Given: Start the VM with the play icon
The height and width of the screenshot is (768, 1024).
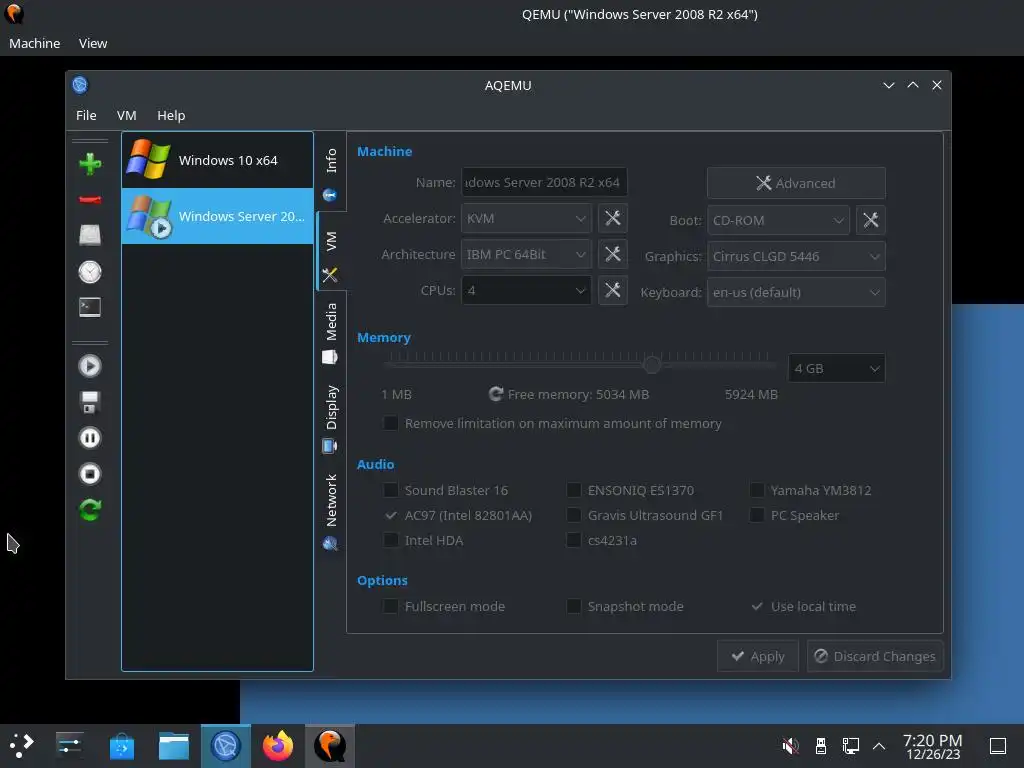Looking at the screenshot, I should pos(90,366).
